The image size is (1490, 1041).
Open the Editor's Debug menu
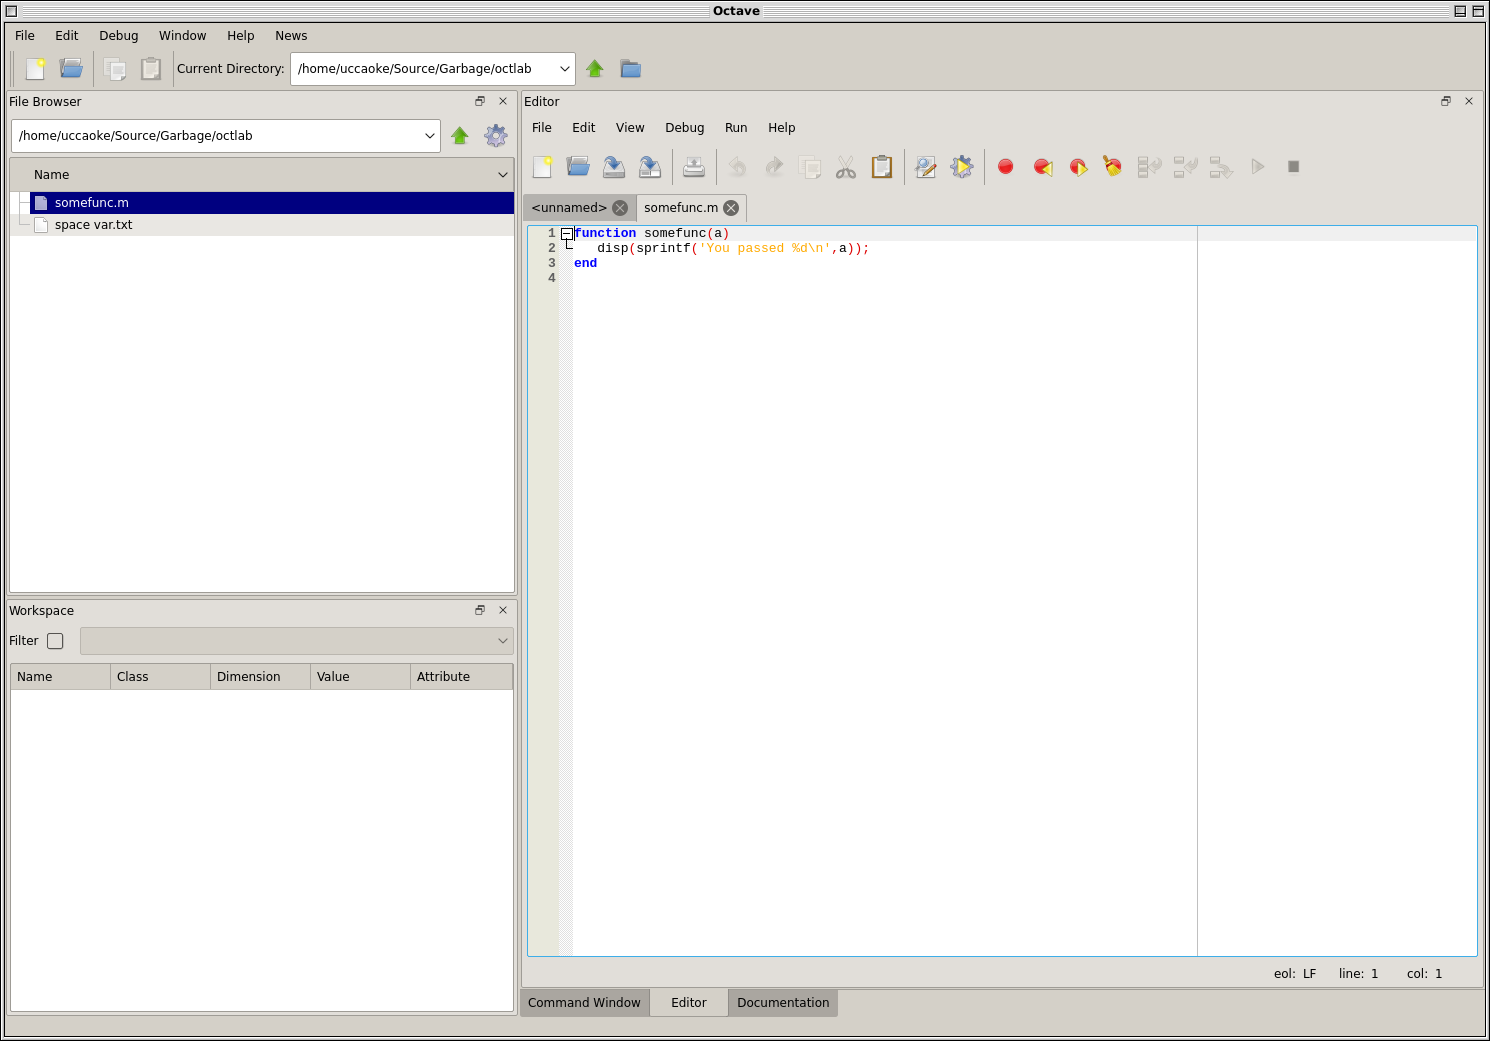click(685, 128)
